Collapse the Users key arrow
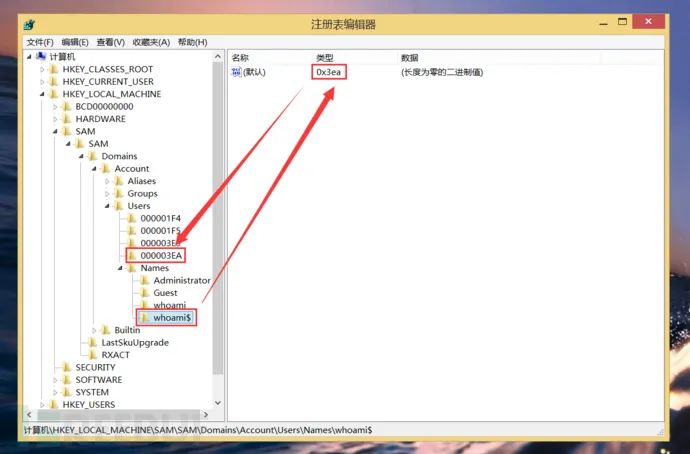690x454 pixels. pyautogui.click(x=107, y=206)
